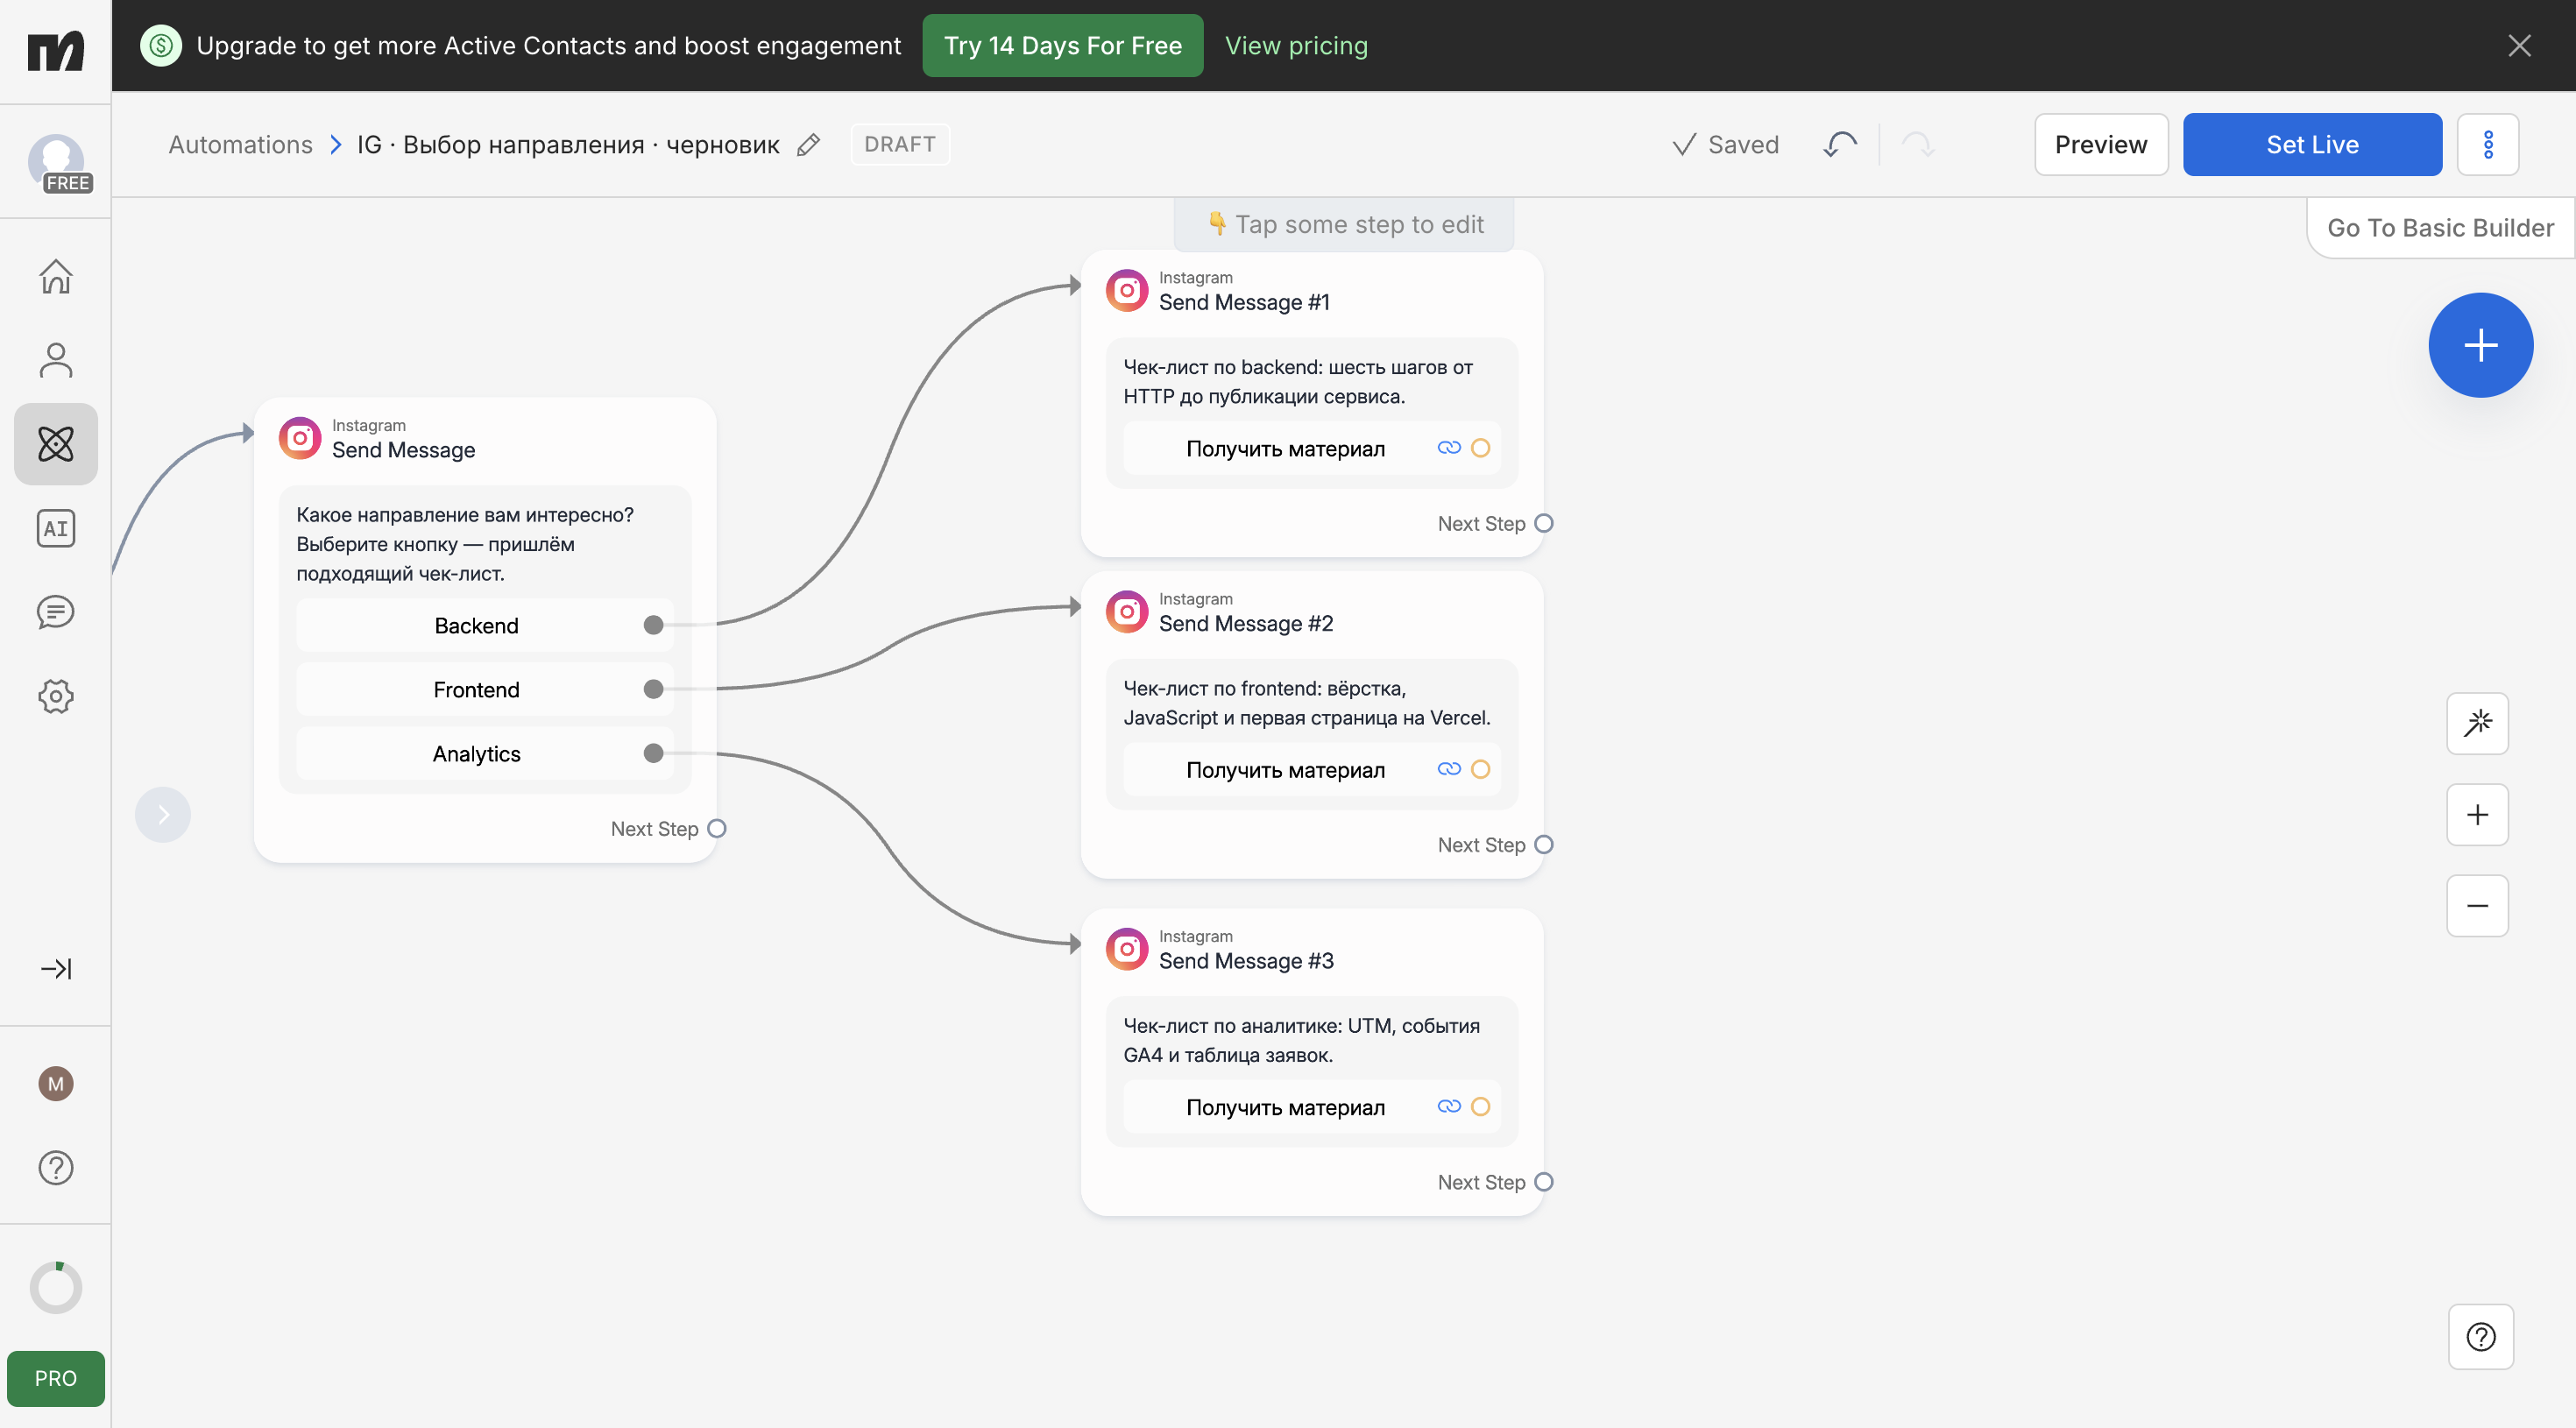Screen dimensions: 2576x1428
Task: Click the PRO upgrade button
Action: [x=56, y=1378]
